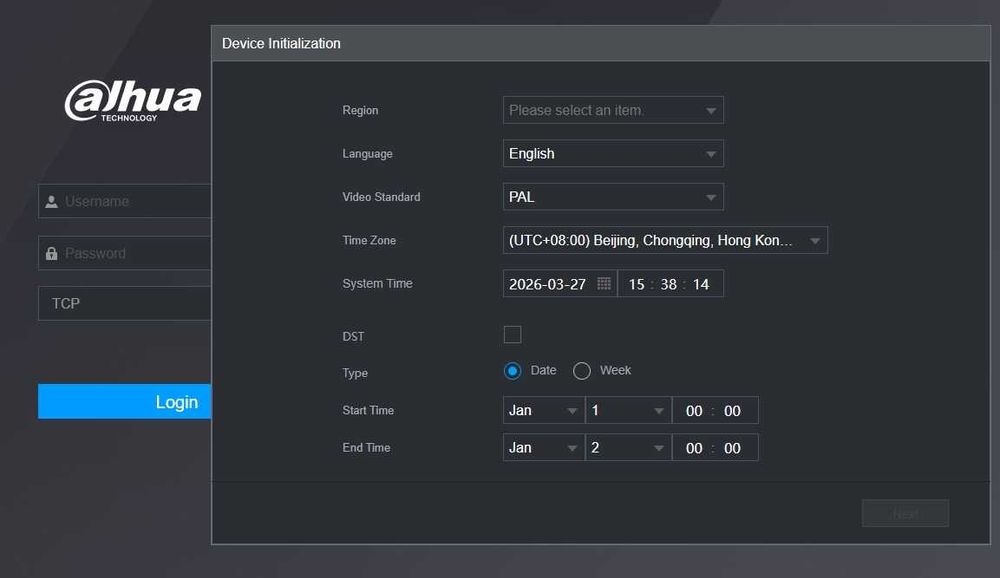Viewport: 1000px width, 578px height.
Task: Click the Dahua Technology logo
Action: (x=133, y=100)
